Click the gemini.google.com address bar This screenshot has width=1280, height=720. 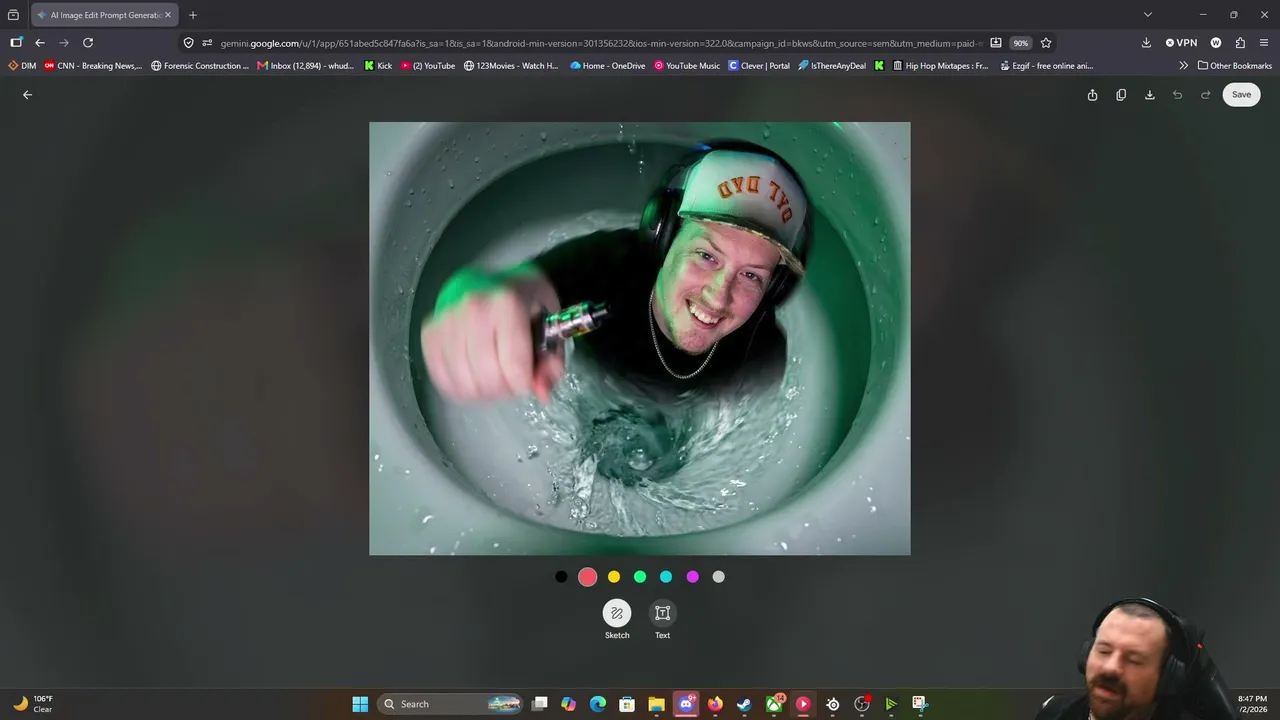coord(600,43)
